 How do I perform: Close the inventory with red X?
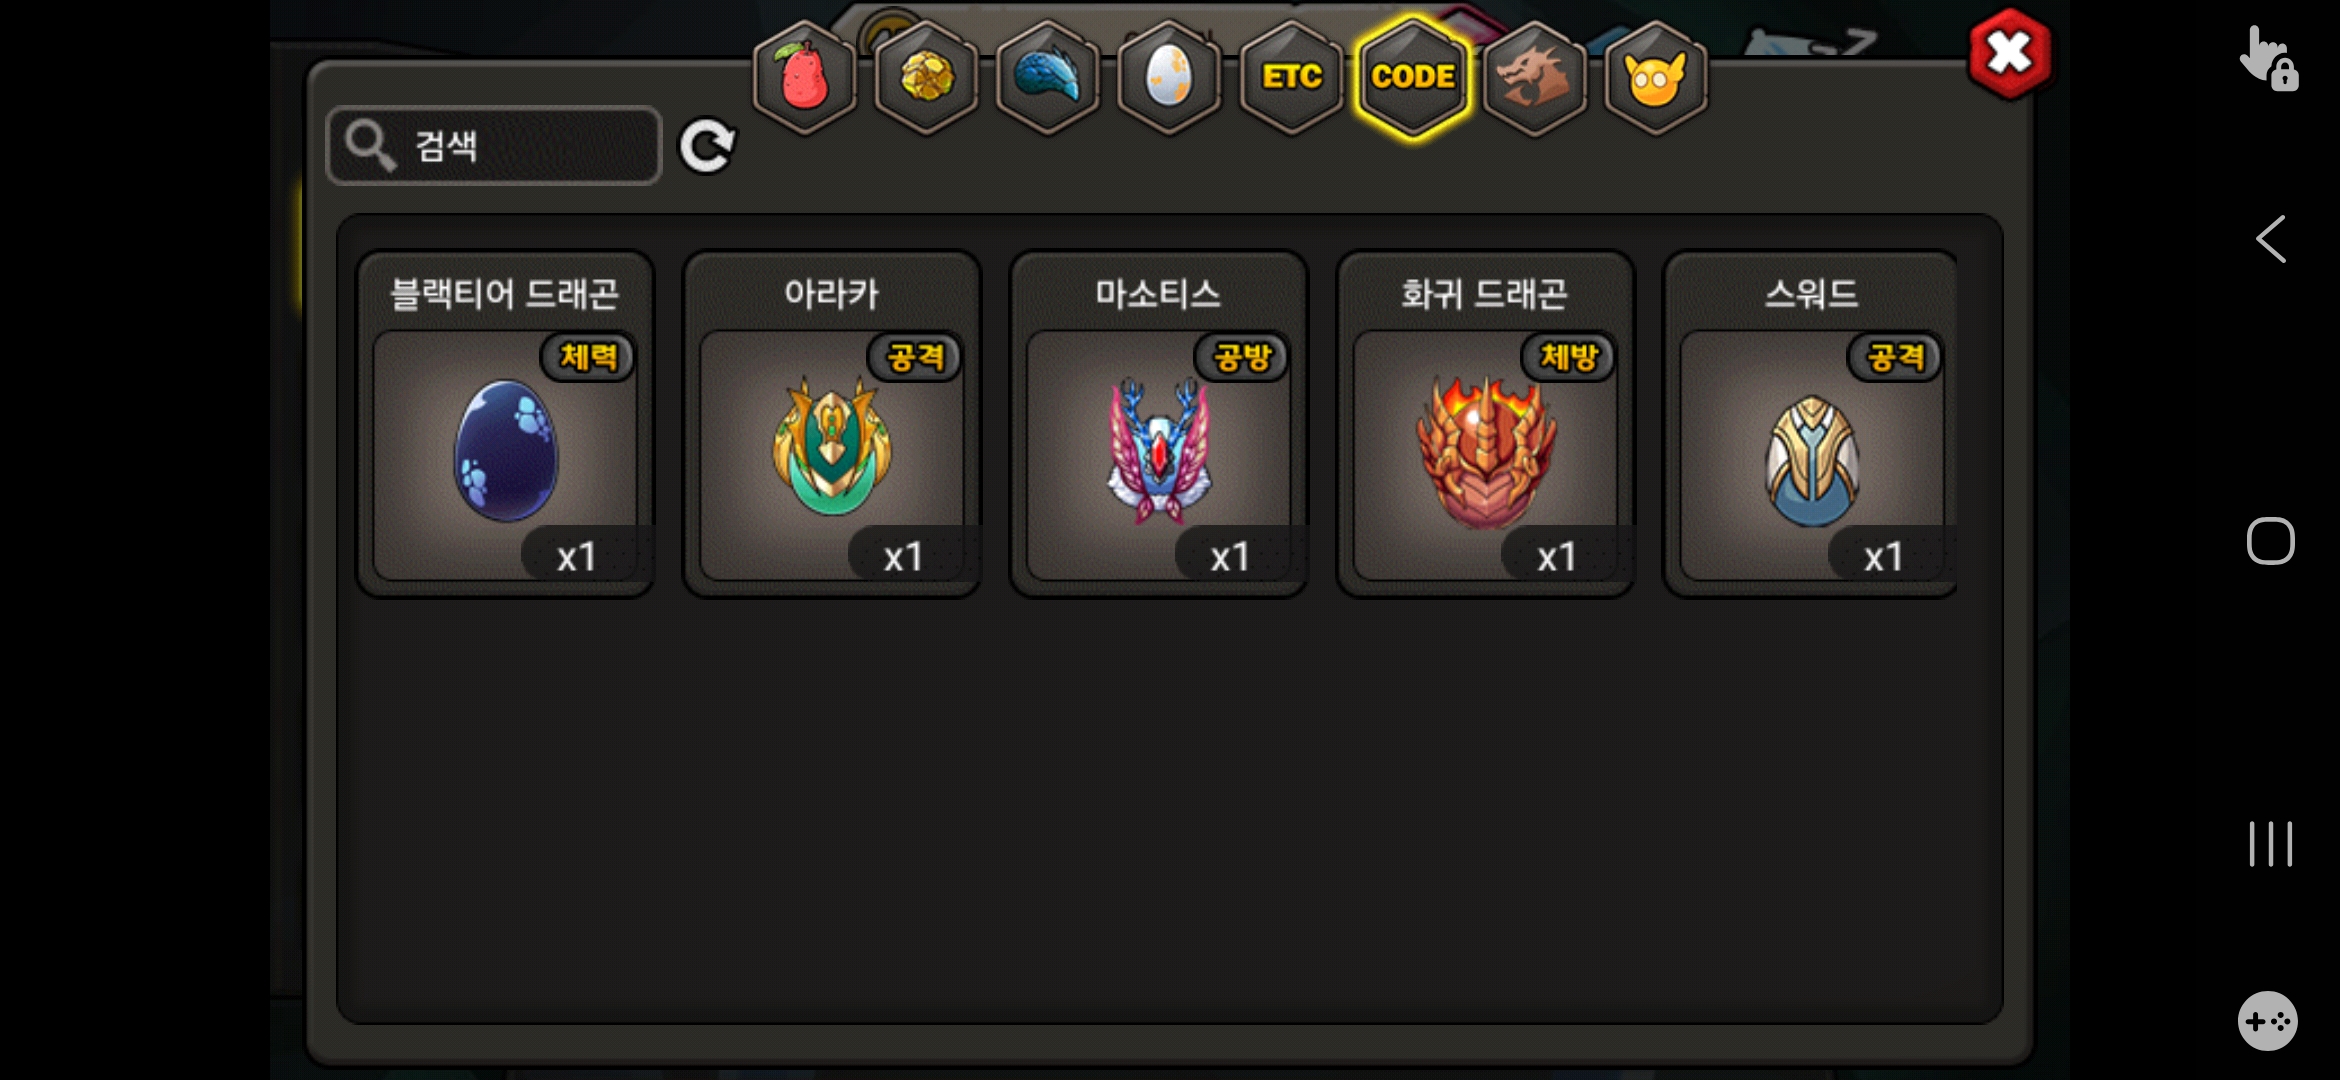pyautogui.click(x=2009, y=54)
